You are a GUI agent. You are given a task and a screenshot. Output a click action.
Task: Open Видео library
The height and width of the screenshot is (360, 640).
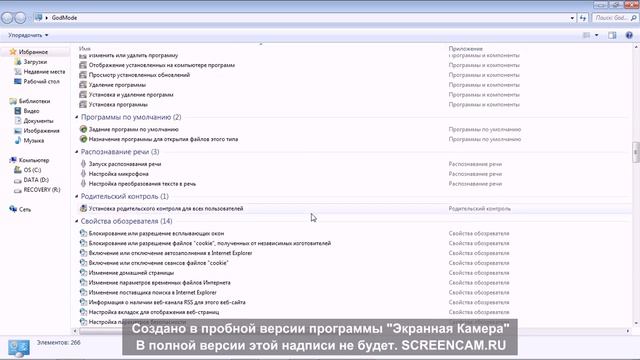[x=31, y=111]
